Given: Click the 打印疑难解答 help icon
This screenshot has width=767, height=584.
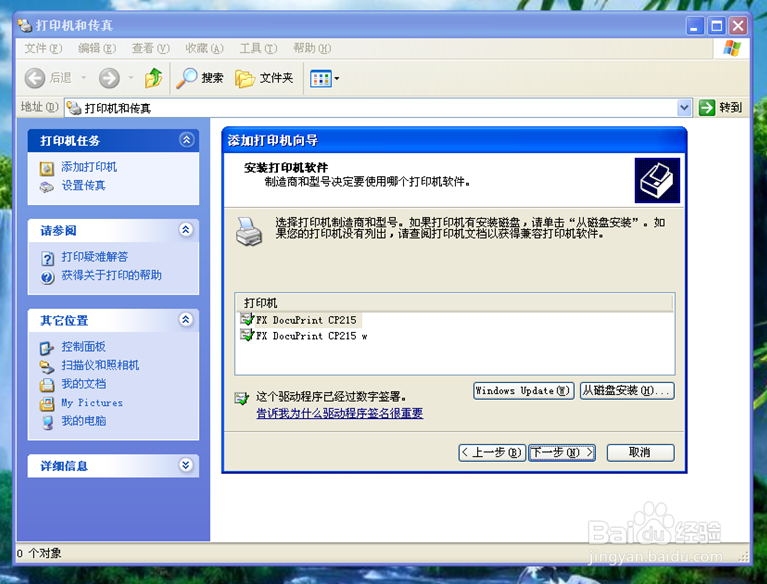Looking at the screenshot, I should click(x=47, y=258).
